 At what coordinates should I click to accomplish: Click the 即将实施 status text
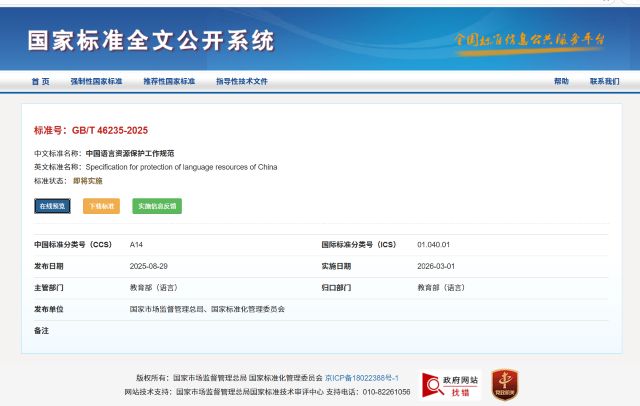pos(87,181)
